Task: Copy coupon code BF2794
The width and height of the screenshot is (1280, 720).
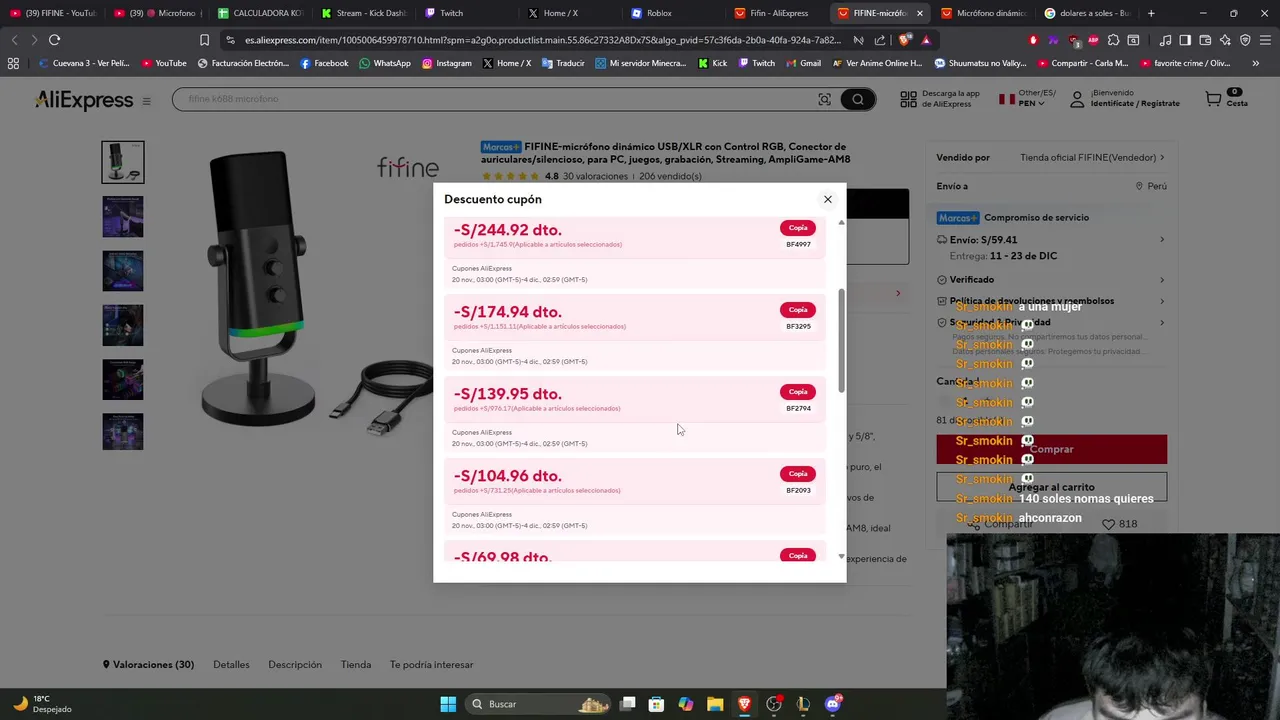Action: 798,392
